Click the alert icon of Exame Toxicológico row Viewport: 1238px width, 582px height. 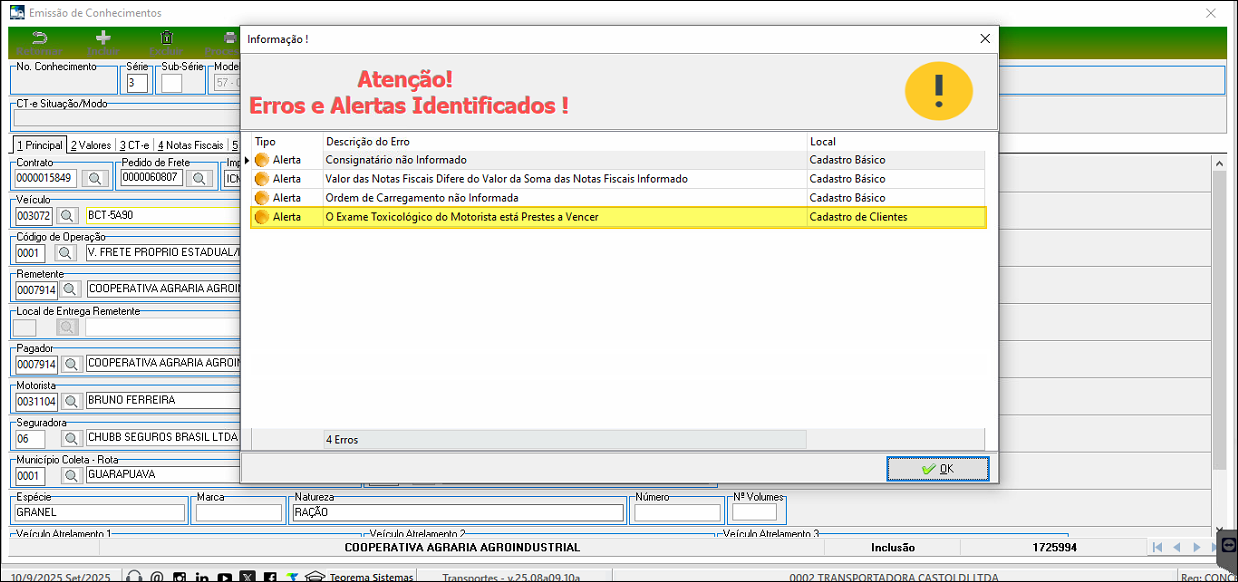tap(262, 217)
